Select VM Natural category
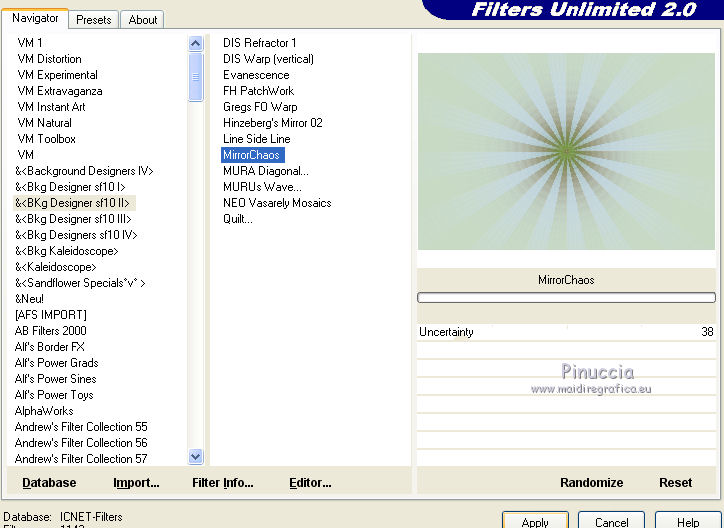Image resolution: width=724 pixels, height=528 pixels. point(44,123)
